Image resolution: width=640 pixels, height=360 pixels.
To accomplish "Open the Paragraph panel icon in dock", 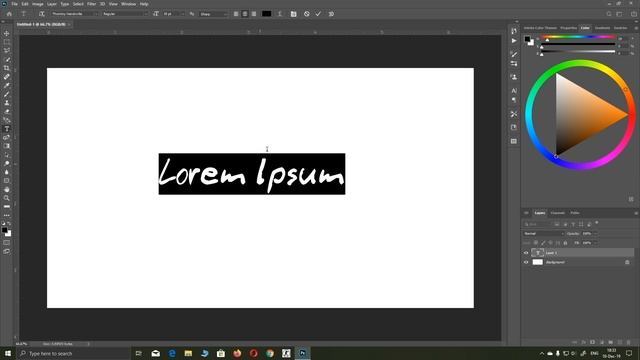I will [514, 100].
